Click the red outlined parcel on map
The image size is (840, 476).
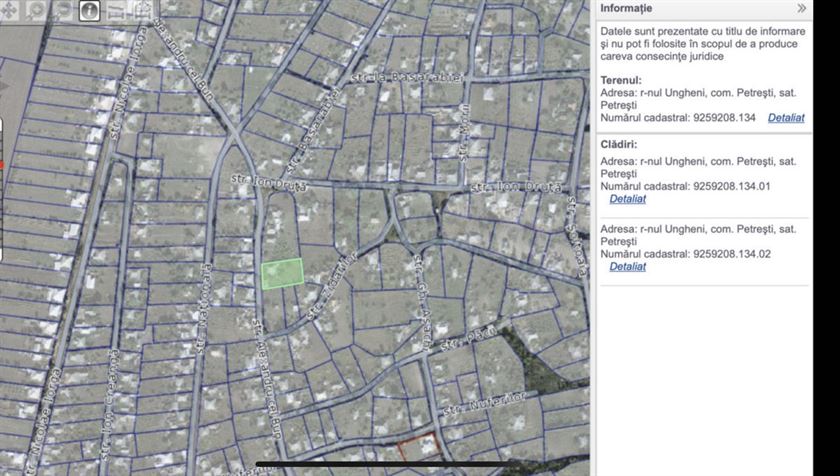pyautogui.click(x=418, y=448)
